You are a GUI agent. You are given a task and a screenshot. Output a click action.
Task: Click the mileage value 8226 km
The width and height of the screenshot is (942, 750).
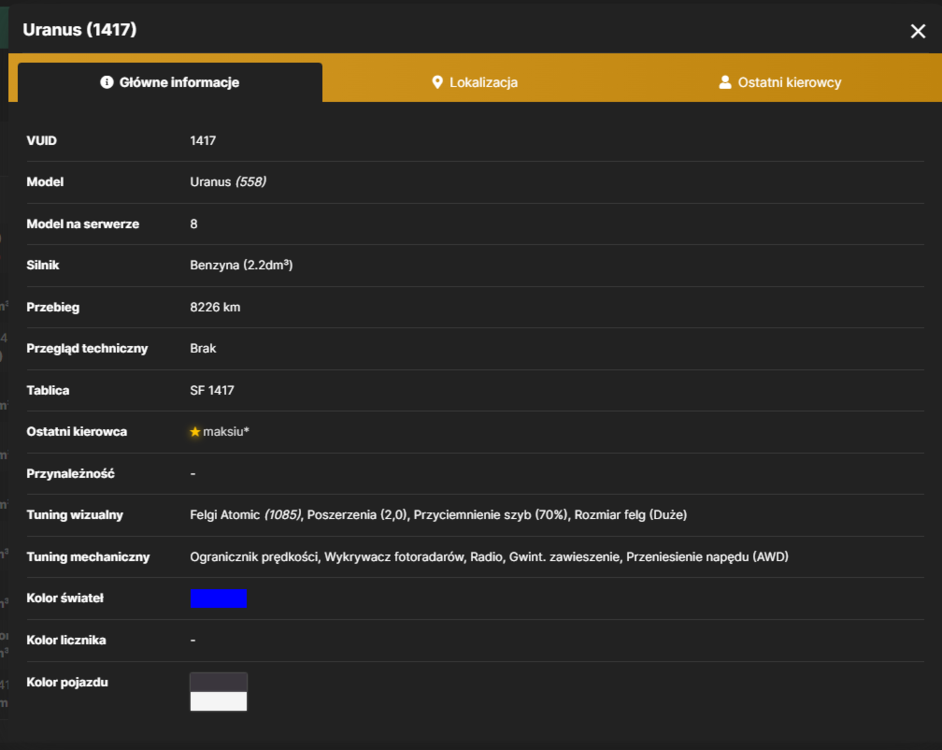(x=215, y=307)
